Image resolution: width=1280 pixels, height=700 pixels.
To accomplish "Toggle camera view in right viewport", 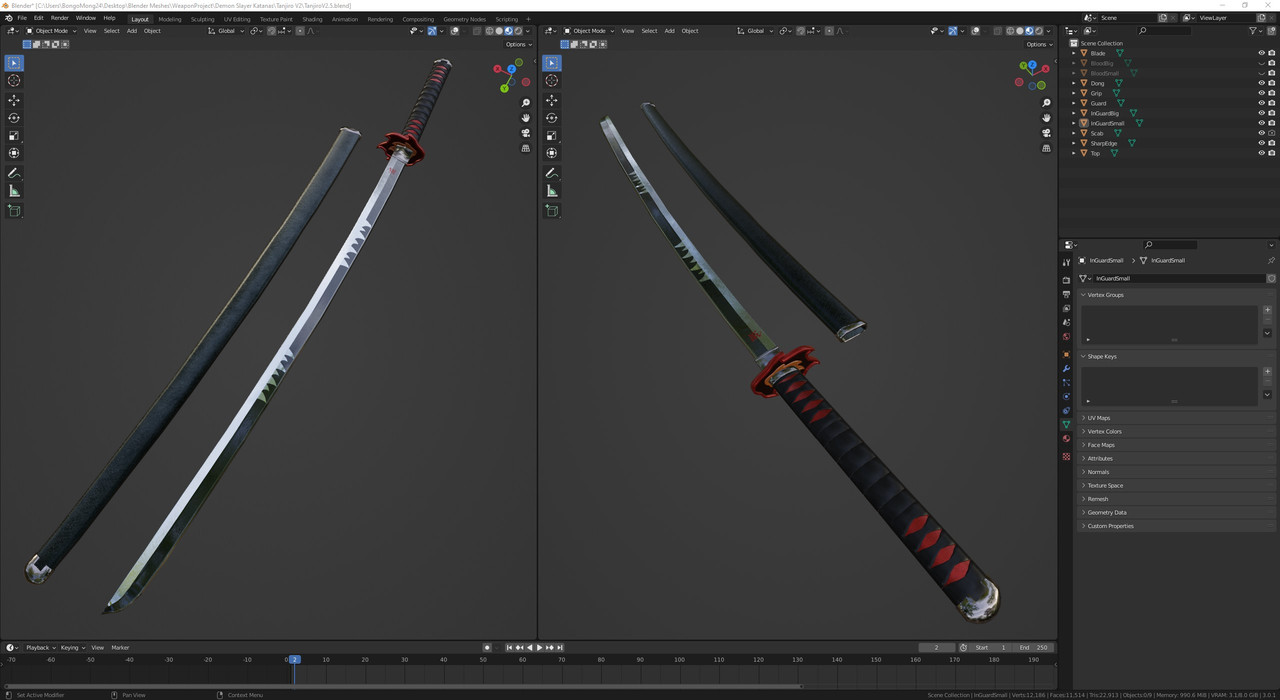I will coord(1046,133).
